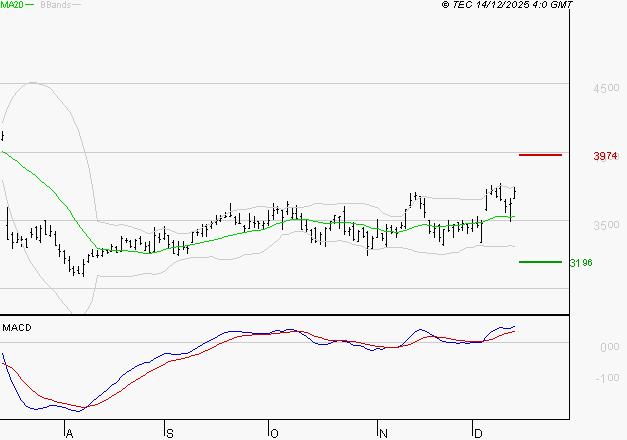Click the gray BBands legend line sample

point(77,5)
